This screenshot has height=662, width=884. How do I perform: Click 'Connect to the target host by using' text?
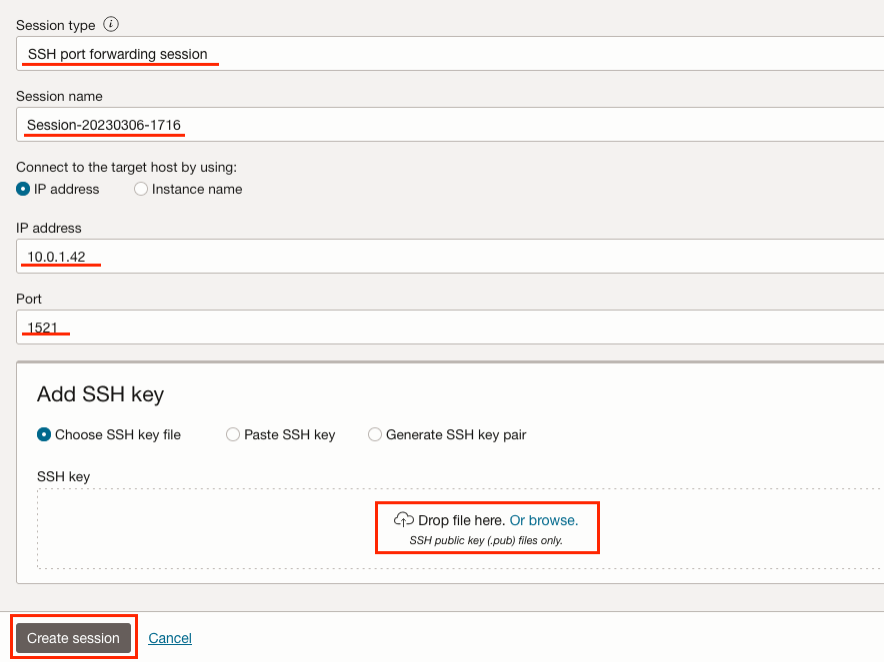[x=126, y=167]
